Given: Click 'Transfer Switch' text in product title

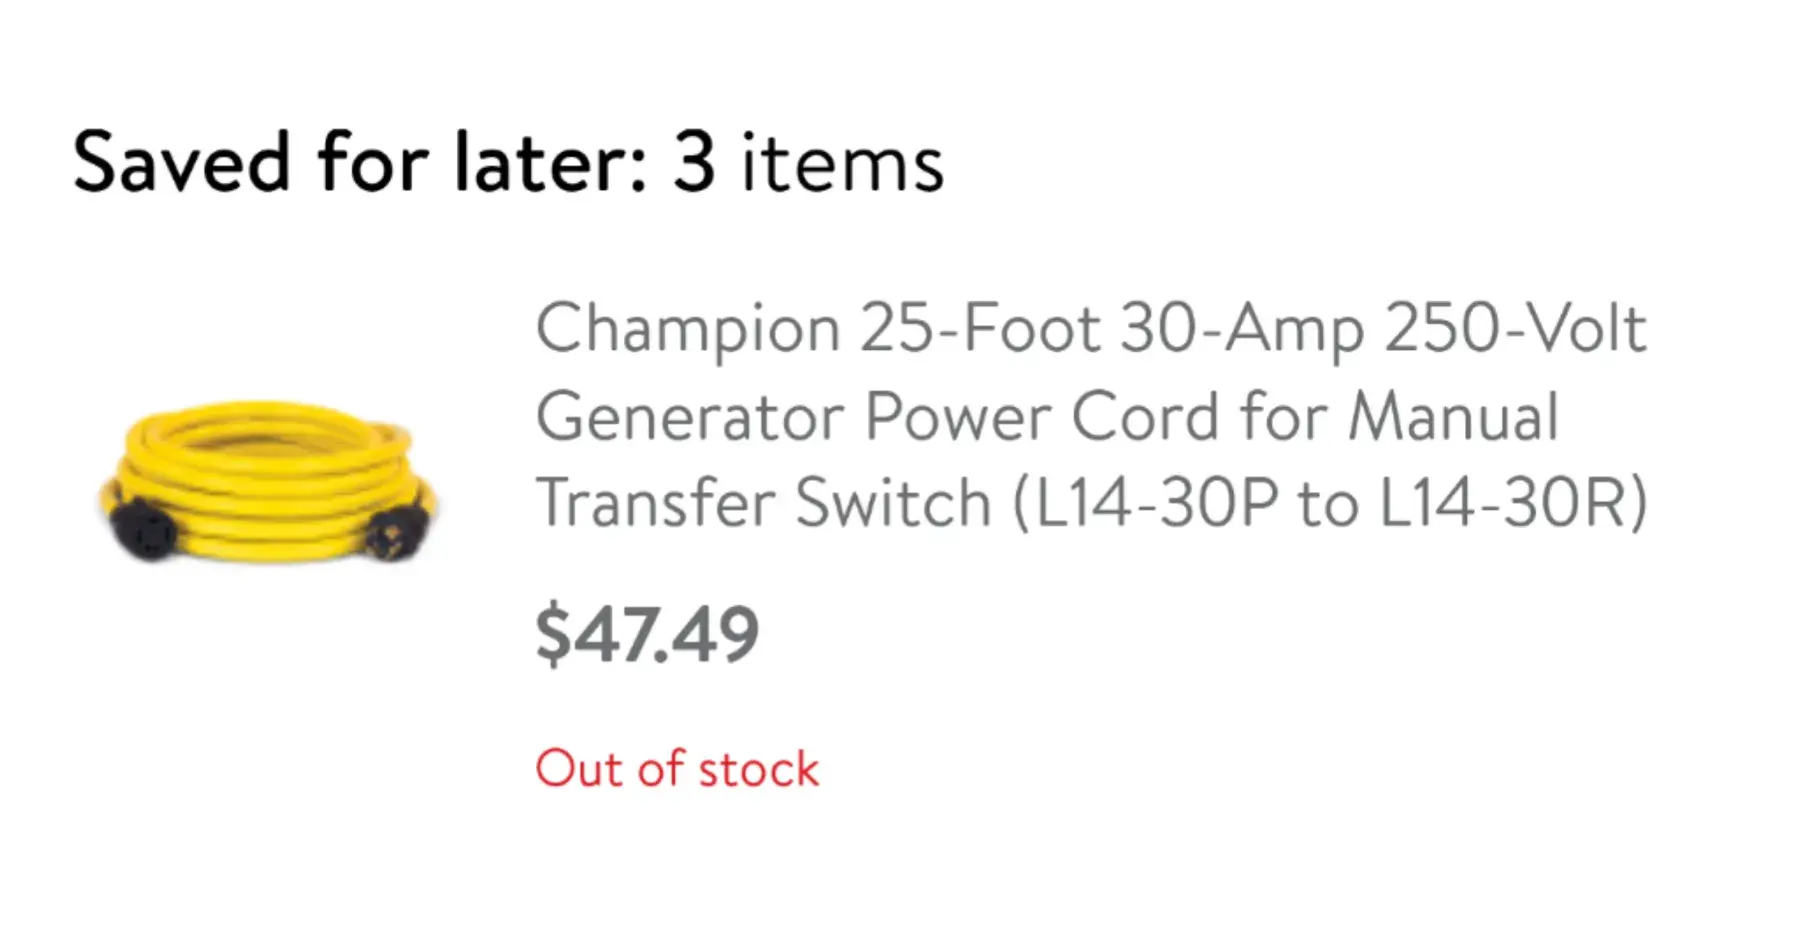Looking at the screenshot, I should [764, 503].
